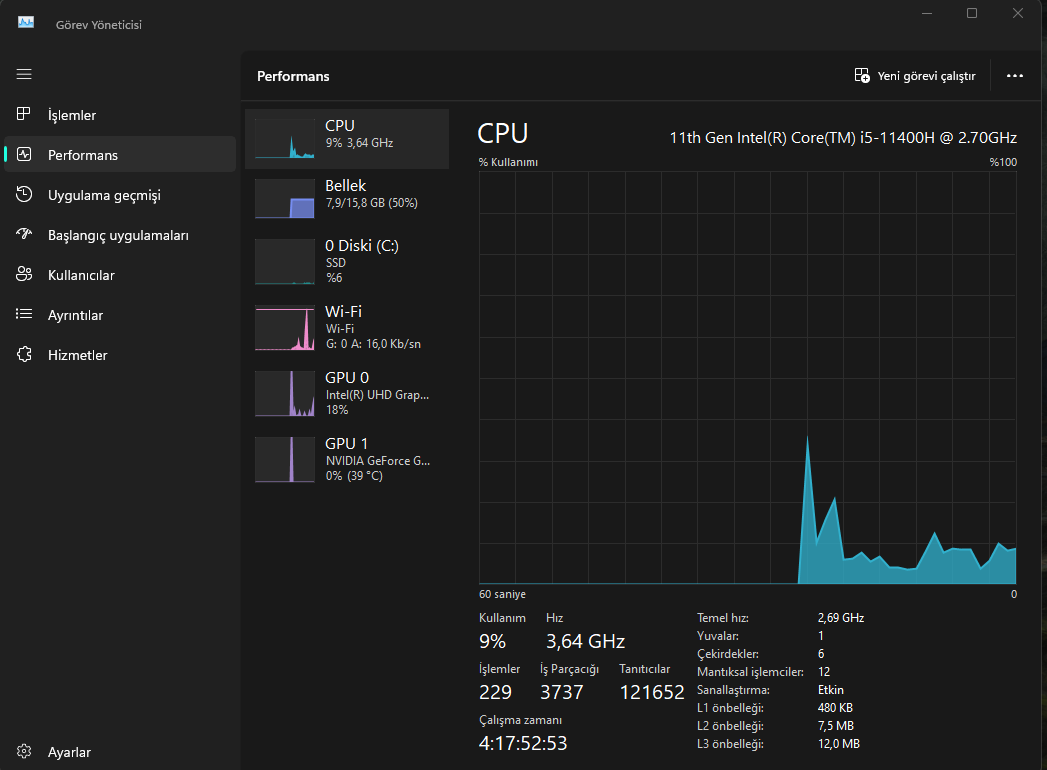Open Hizmetler page

(120, 355)
